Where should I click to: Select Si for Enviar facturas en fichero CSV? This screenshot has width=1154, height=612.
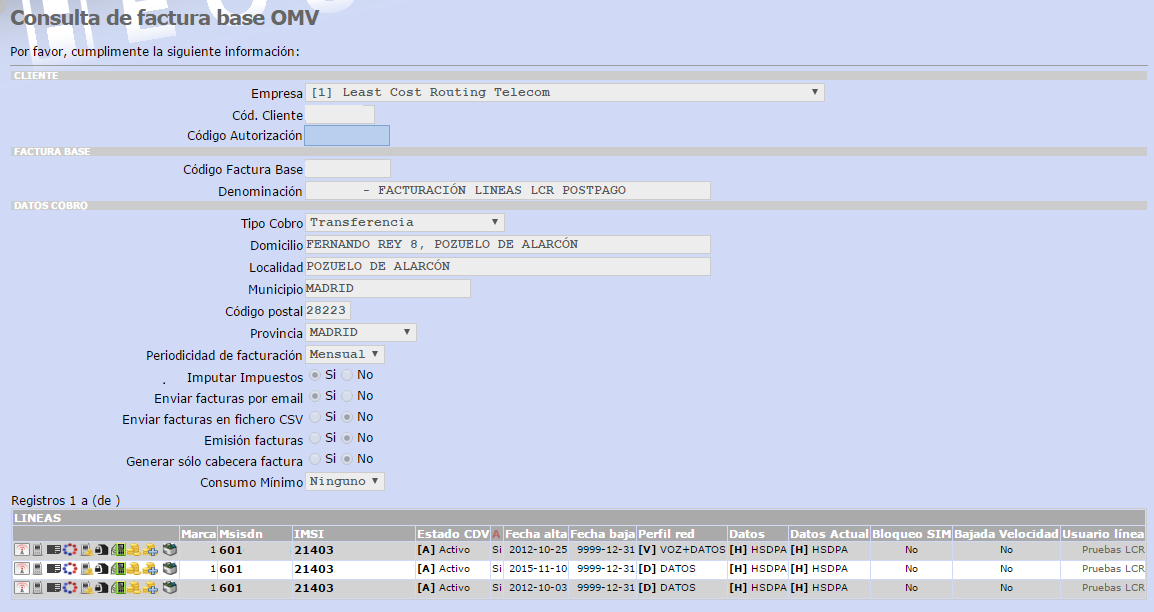pos(315,417)
